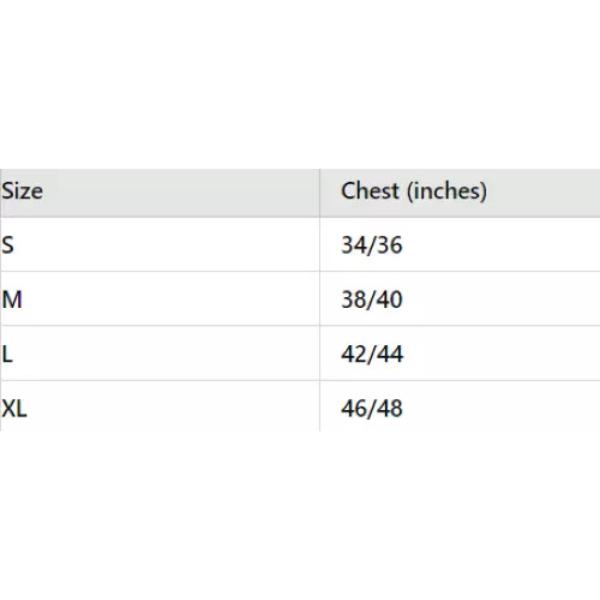The image size is (600, 600).
Task: Click the number 46 in XL row
Action: [354, 408]
